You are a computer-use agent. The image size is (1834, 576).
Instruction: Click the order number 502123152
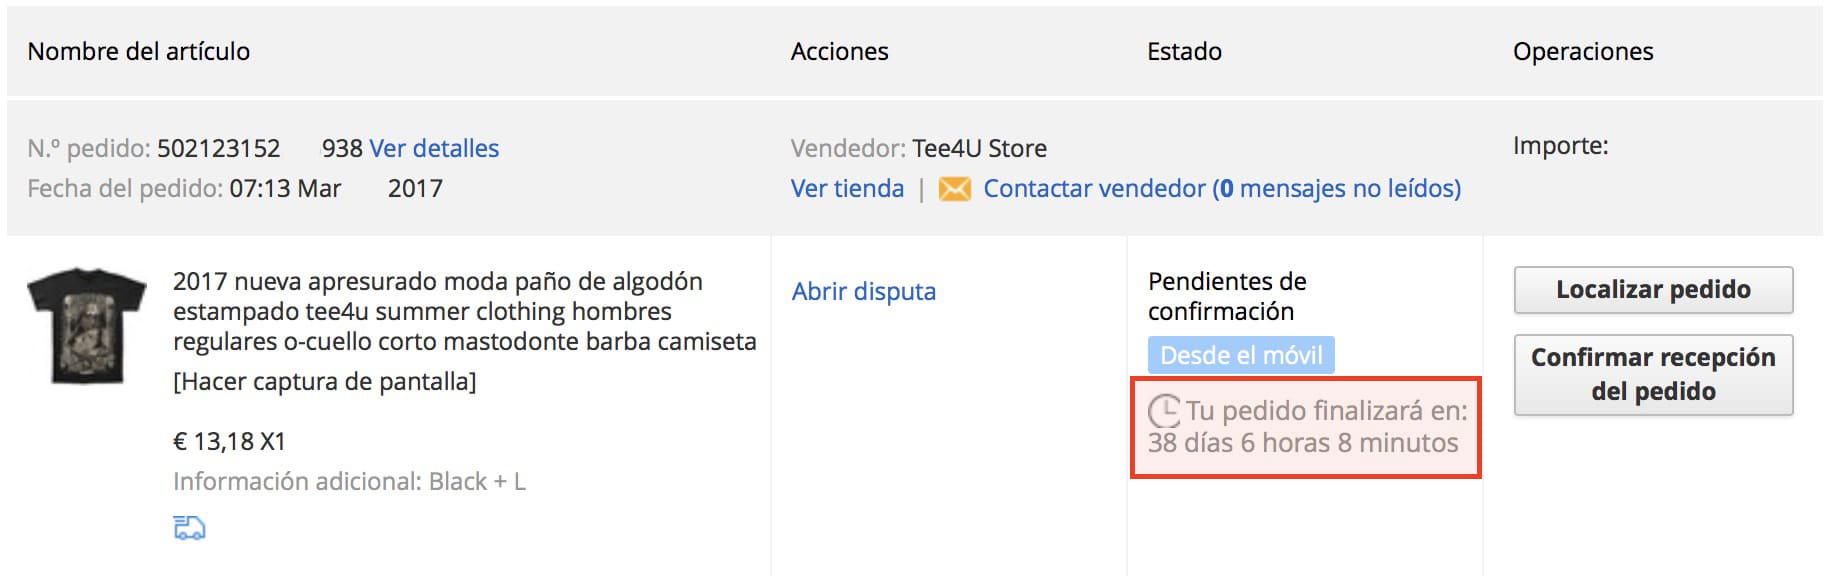tap(219, 149)
